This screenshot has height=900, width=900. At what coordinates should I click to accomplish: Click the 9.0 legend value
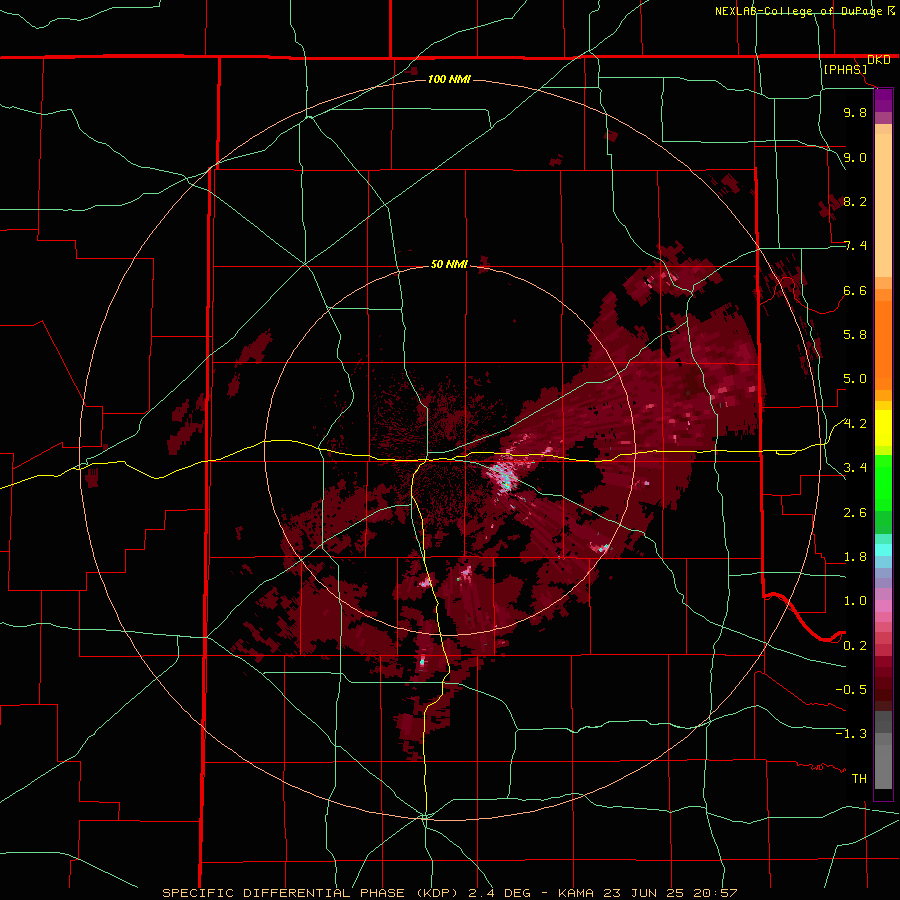(855, 157)
